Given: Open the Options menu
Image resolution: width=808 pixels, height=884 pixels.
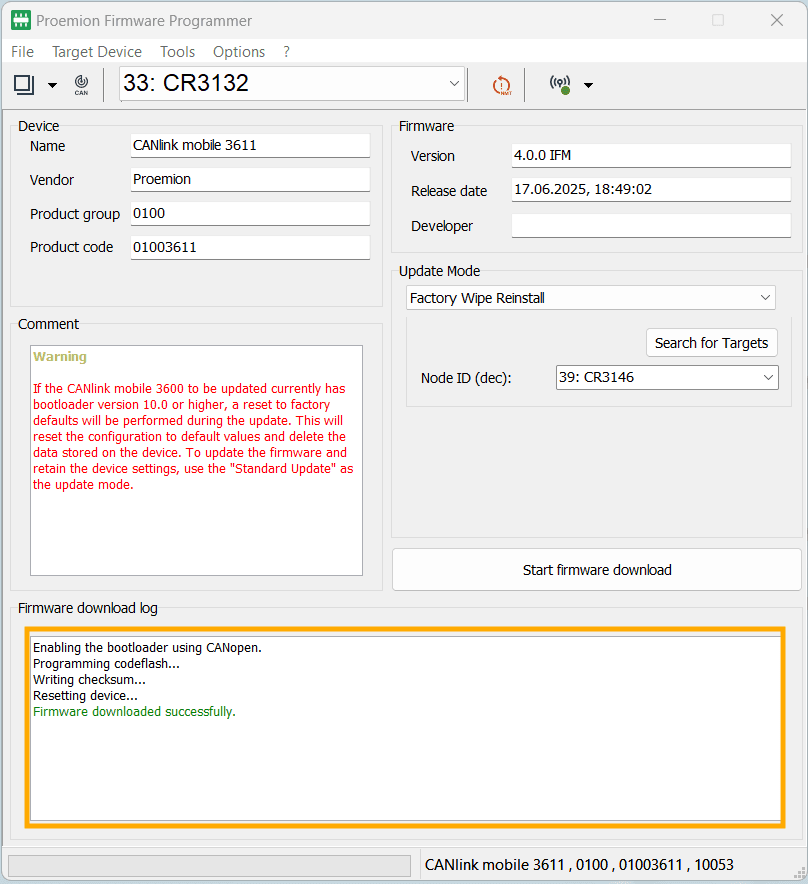Looking at the screenshot, I should point(239,52).
